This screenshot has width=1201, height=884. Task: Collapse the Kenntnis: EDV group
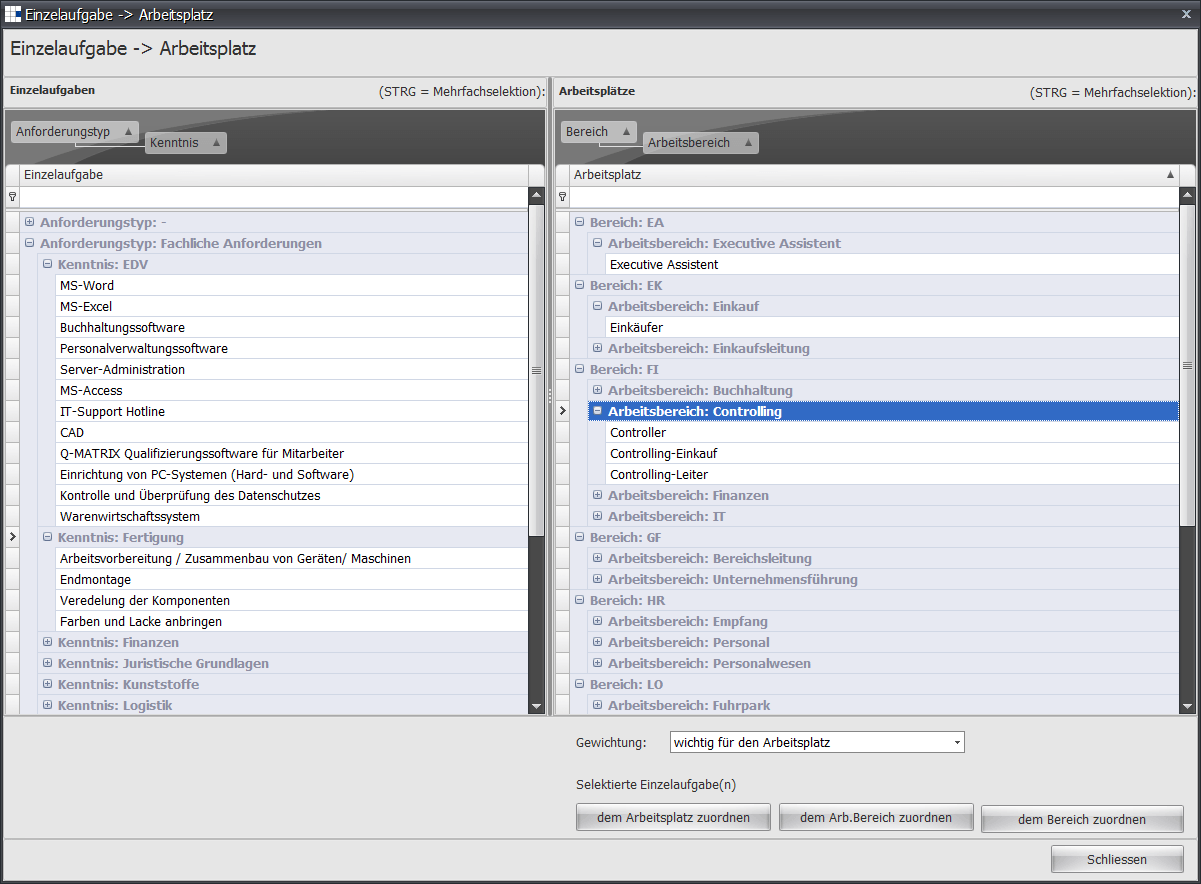click(48, 265)
